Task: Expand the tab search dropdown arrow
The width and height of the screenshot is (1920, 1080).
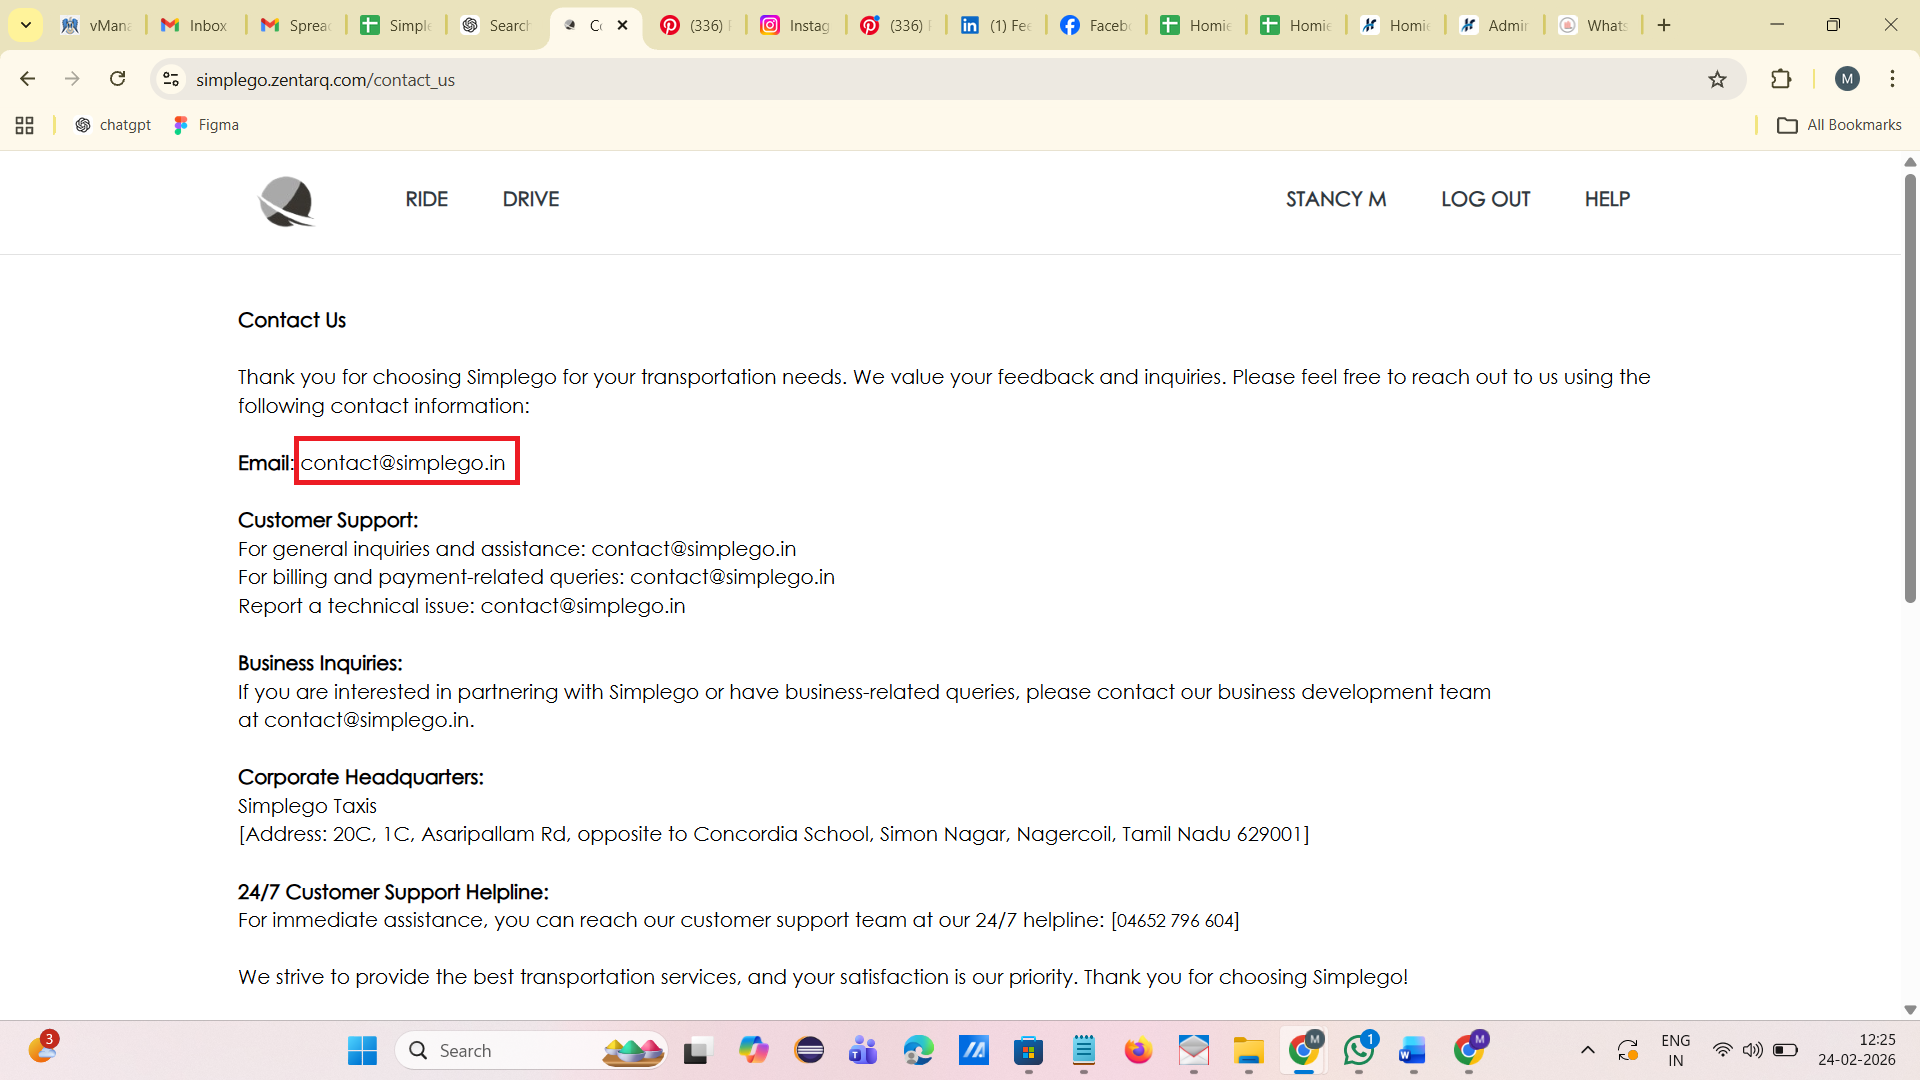Action: coord(26,25)
